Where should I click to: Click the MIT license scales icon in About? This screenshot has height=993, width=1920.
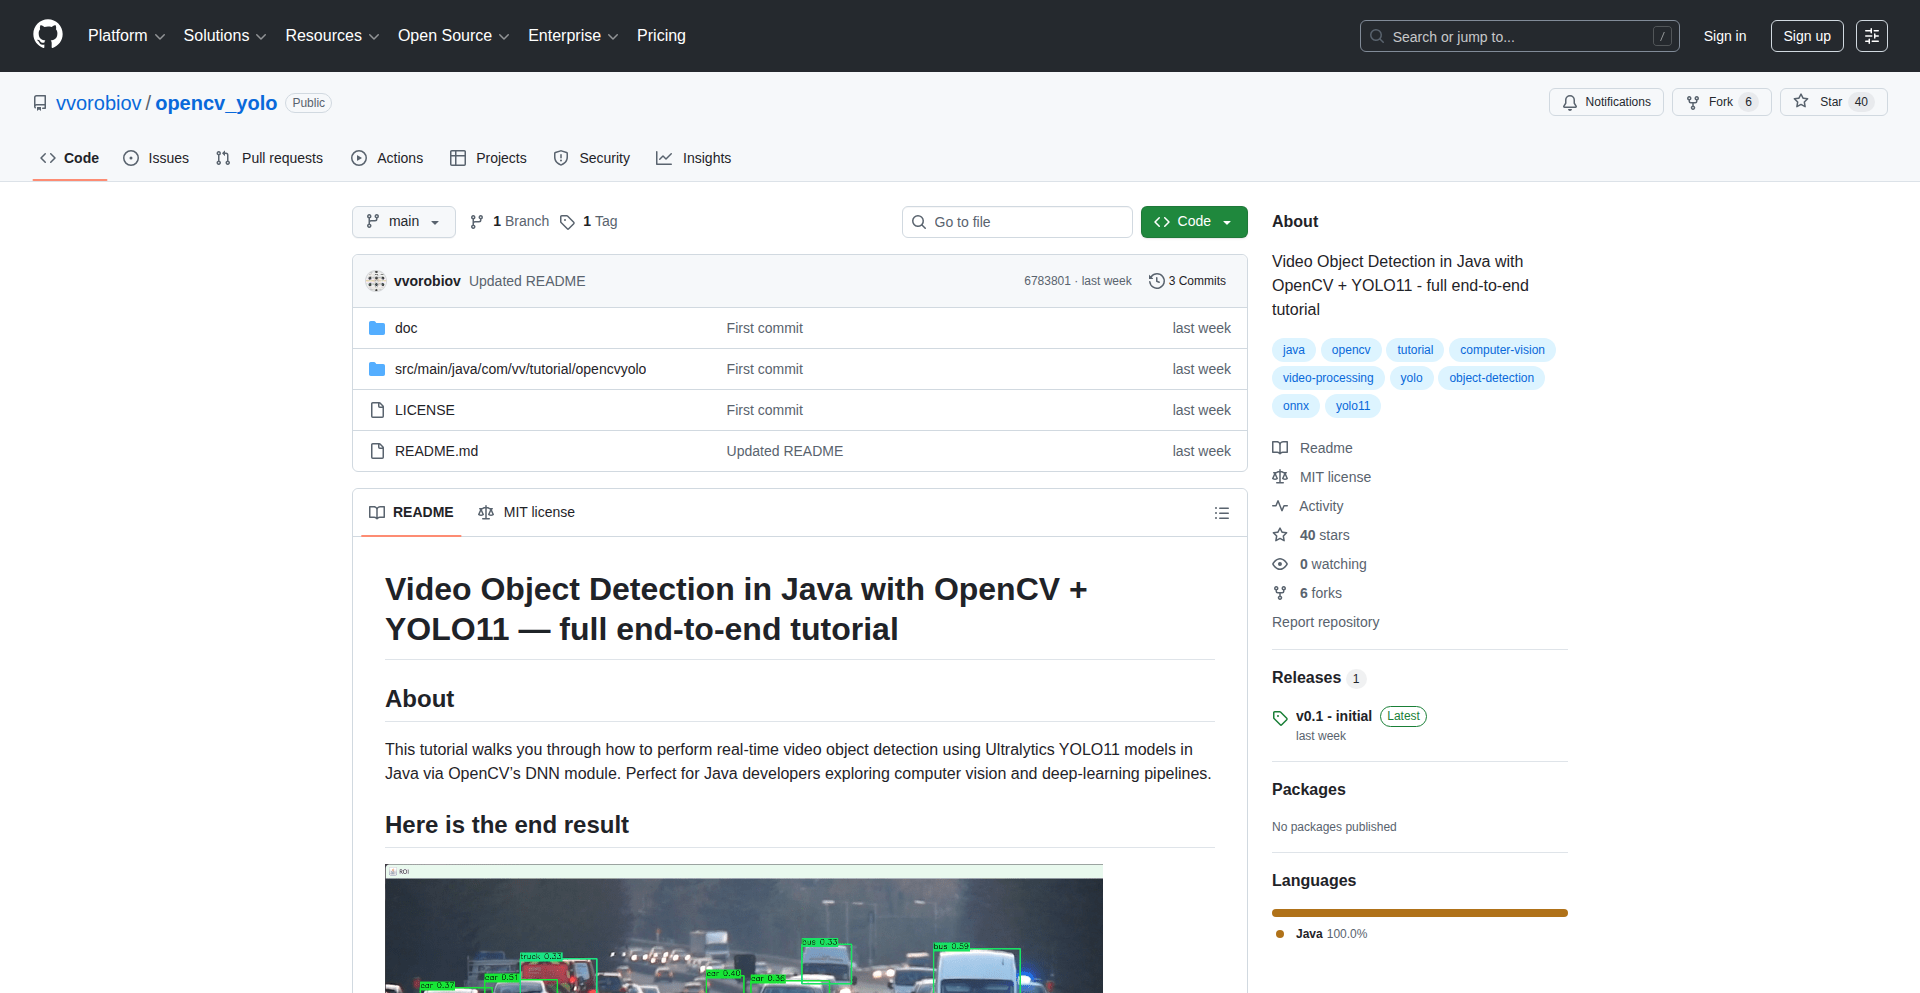[1280, 477]
